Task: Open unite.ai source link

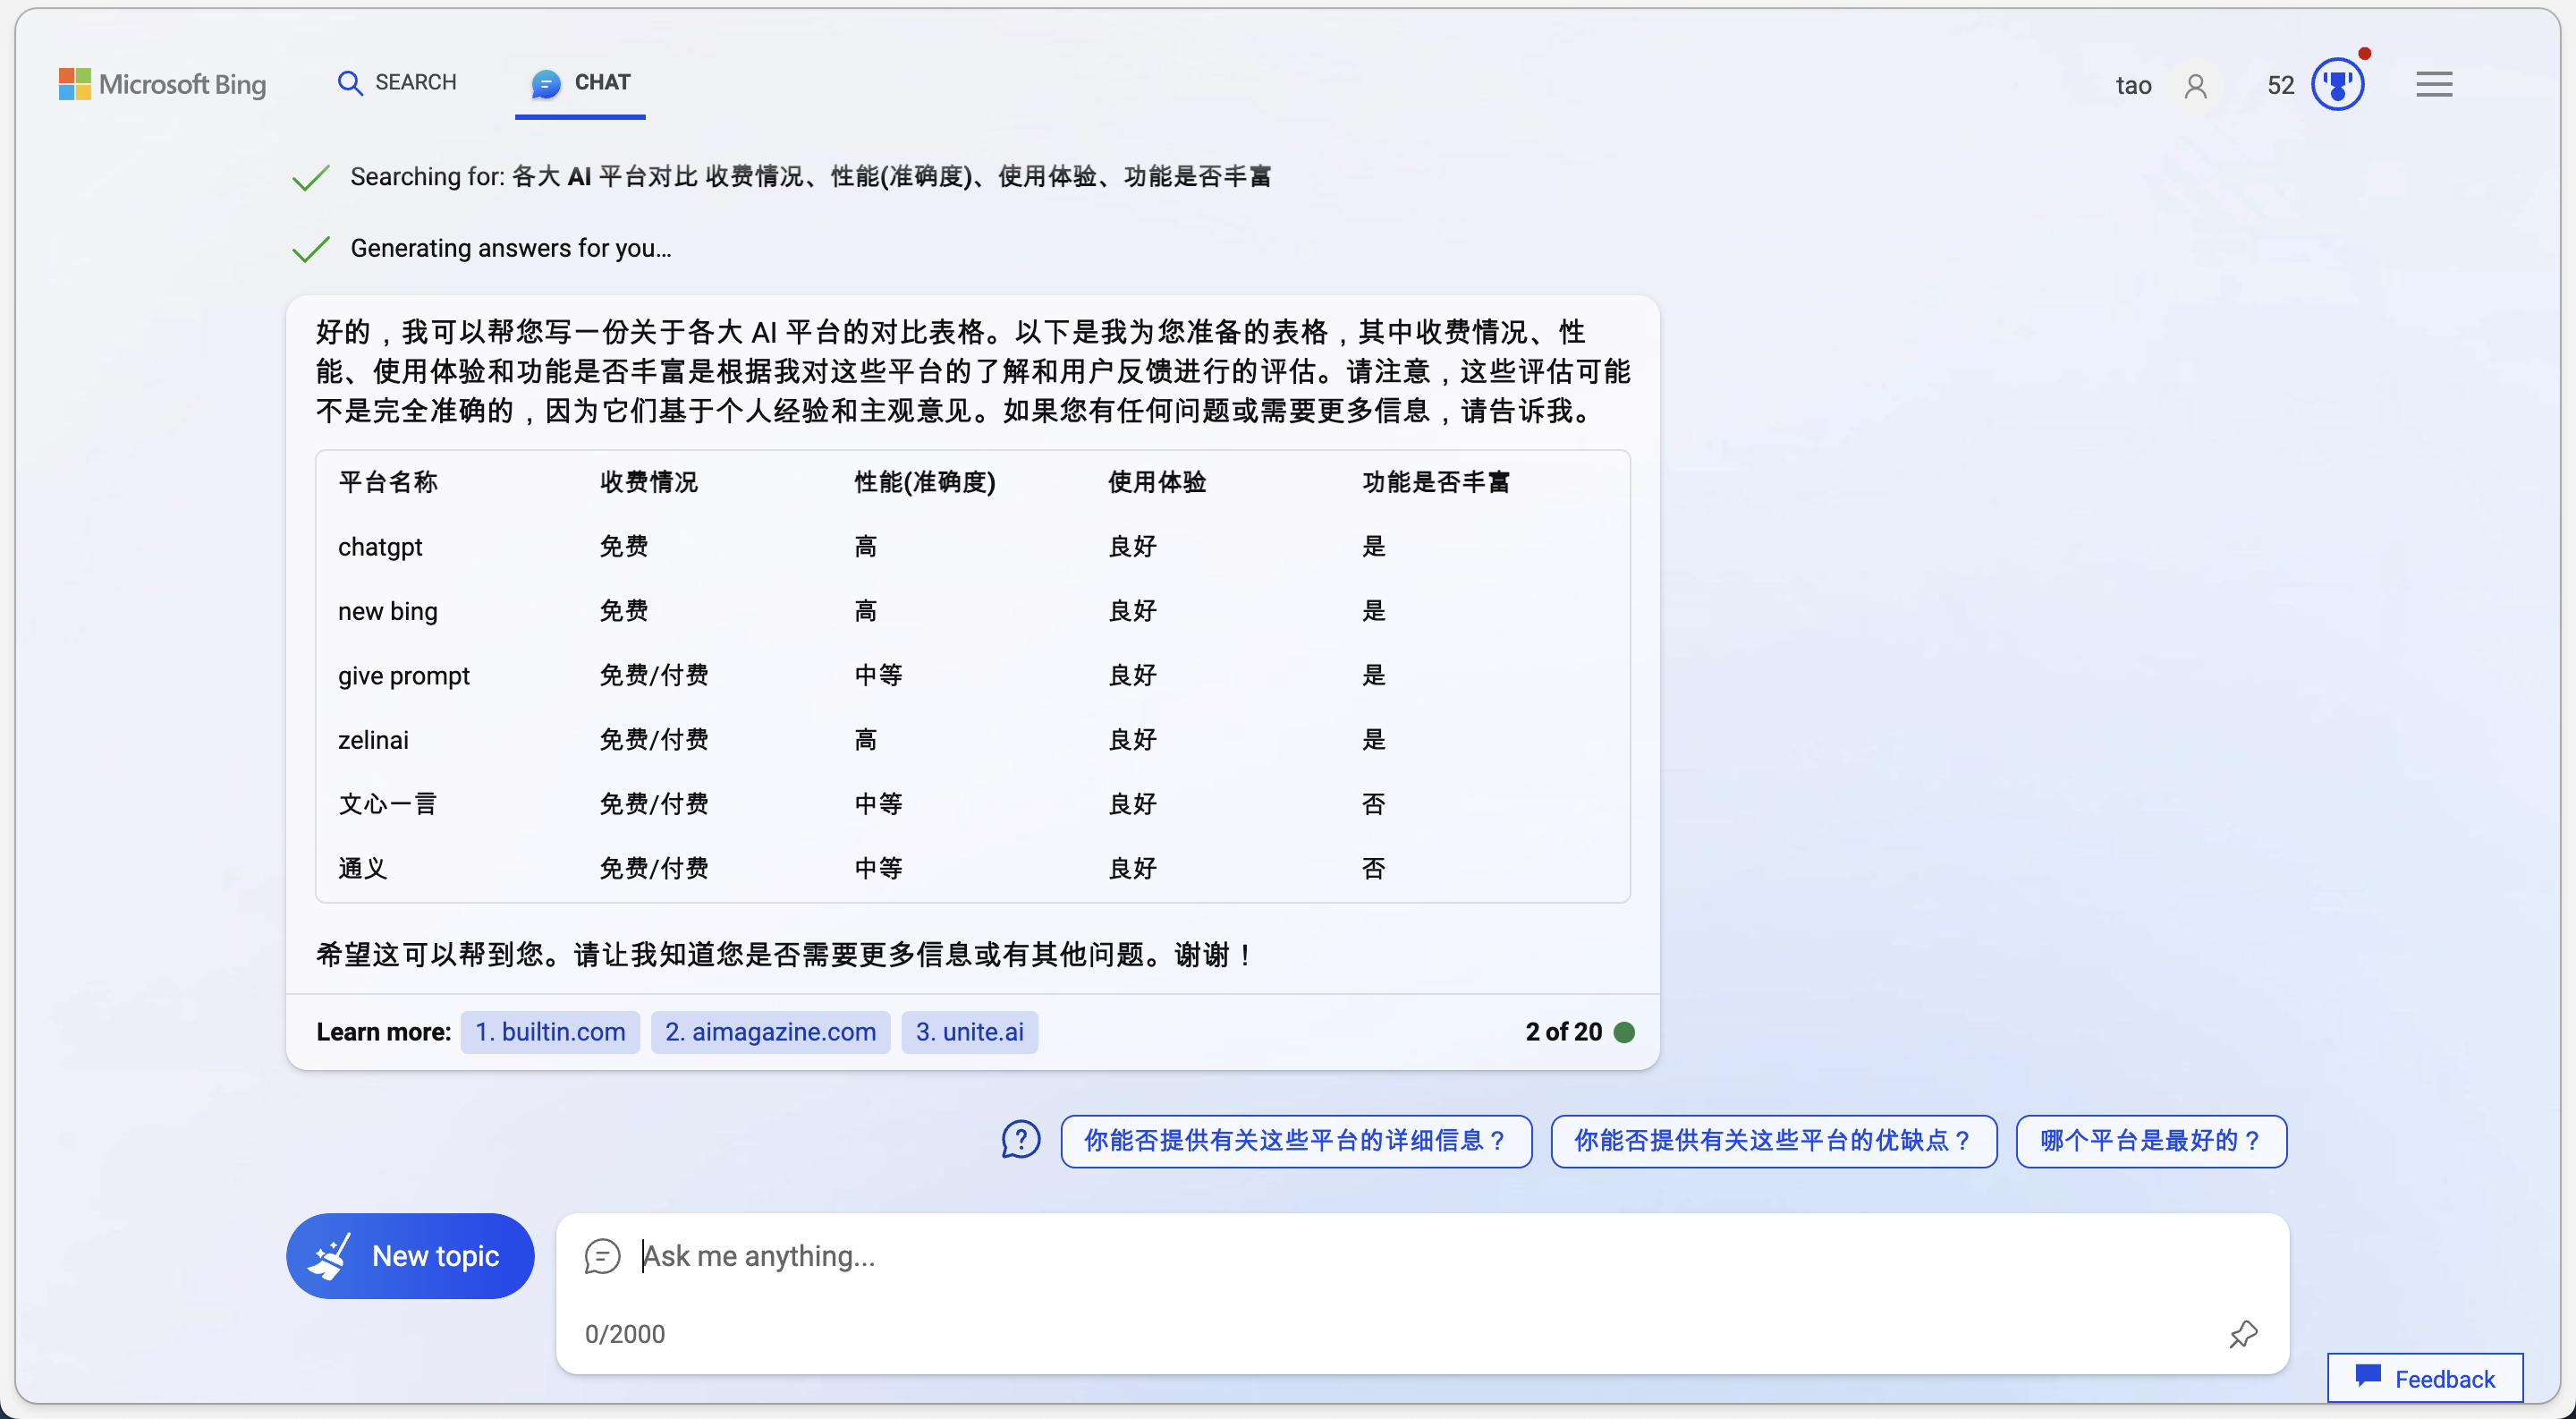Action: click(x=969, y=1032)
